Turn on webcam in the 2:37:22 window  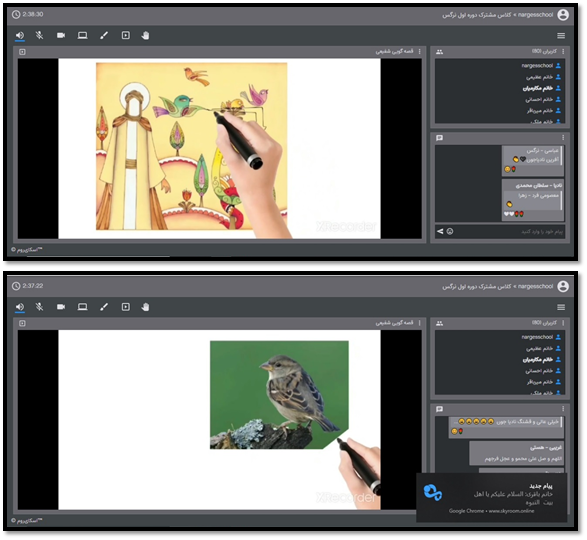click(x=61, y=307)
